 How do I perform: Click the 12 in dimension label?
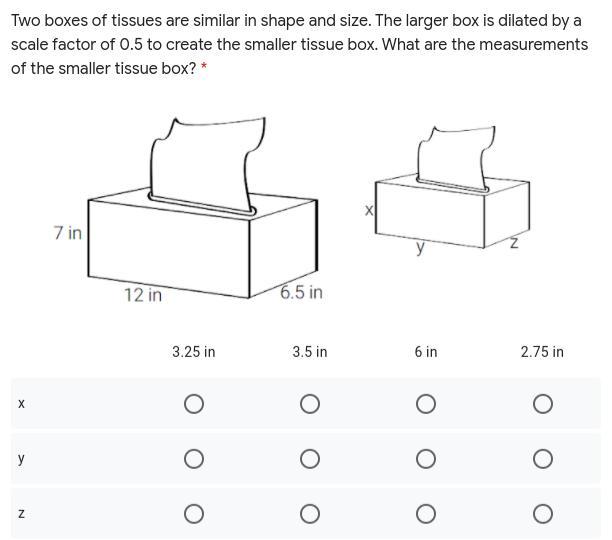pyautogui.click(x=143, y=295)
